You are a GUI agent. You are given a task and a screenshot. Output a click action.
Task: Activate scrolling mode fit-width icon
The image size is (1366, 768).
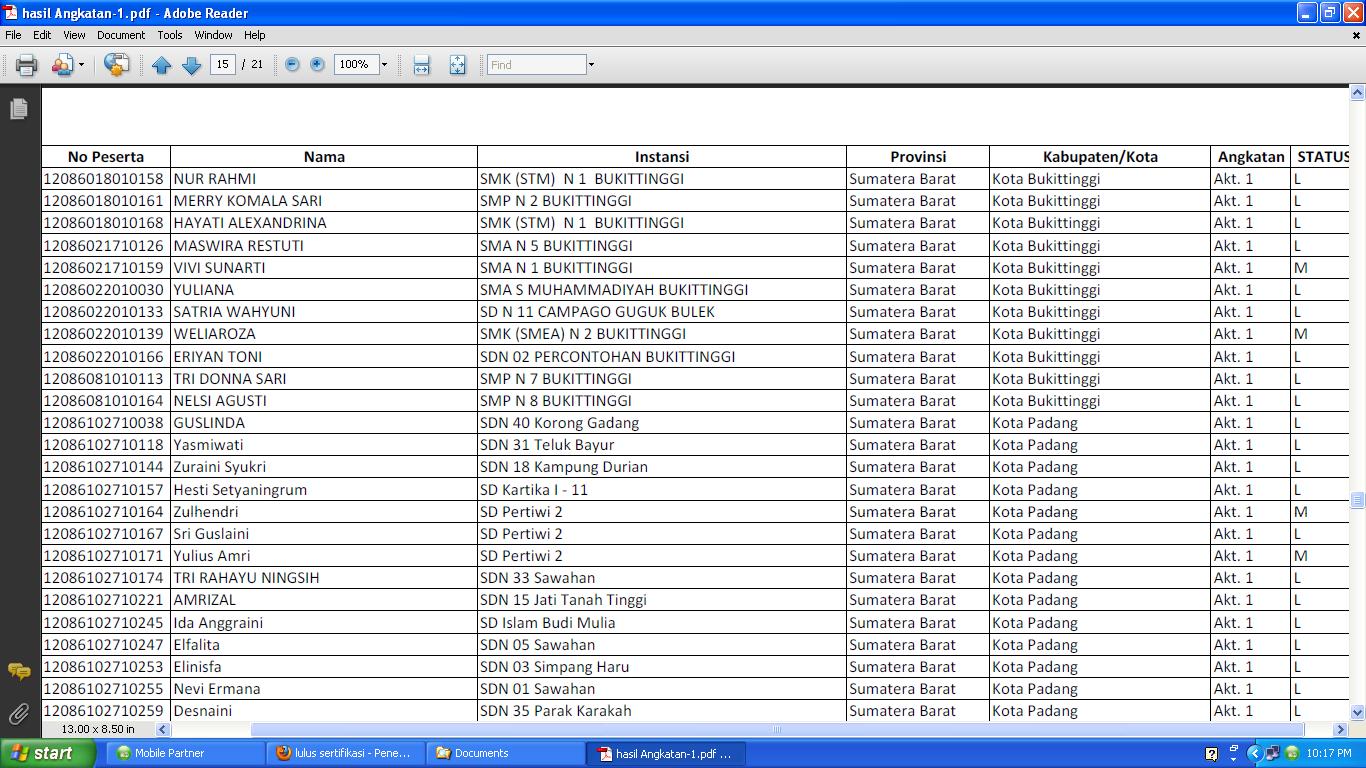coord(421,65)
